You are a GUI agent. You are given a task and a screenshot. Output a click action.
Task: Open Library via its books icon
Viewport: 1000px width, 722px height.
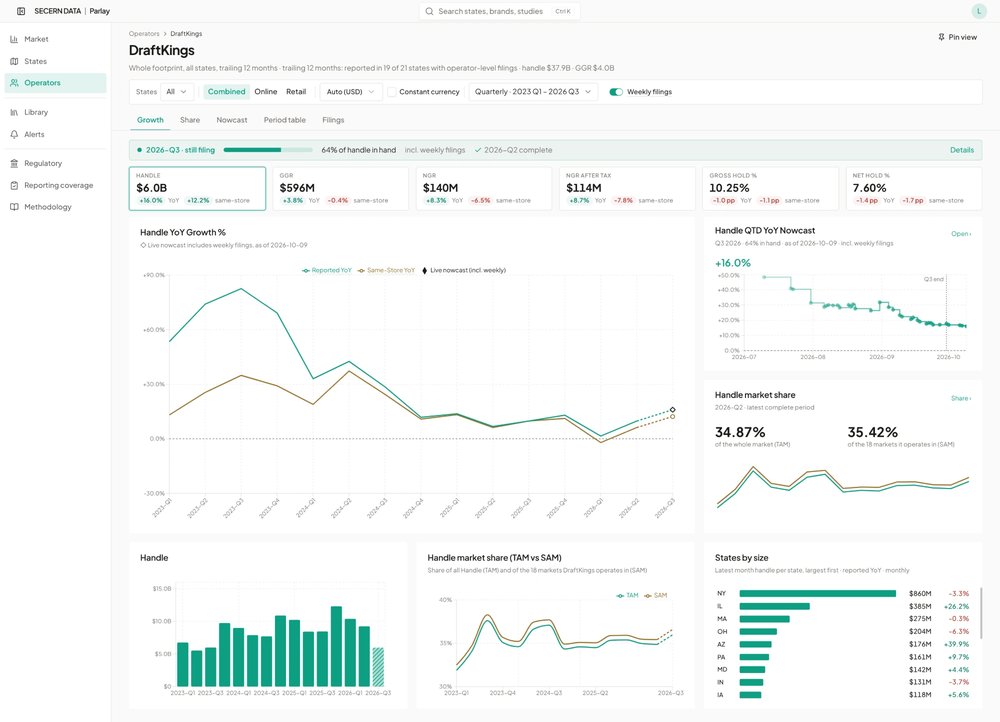(x=14, y=112)
